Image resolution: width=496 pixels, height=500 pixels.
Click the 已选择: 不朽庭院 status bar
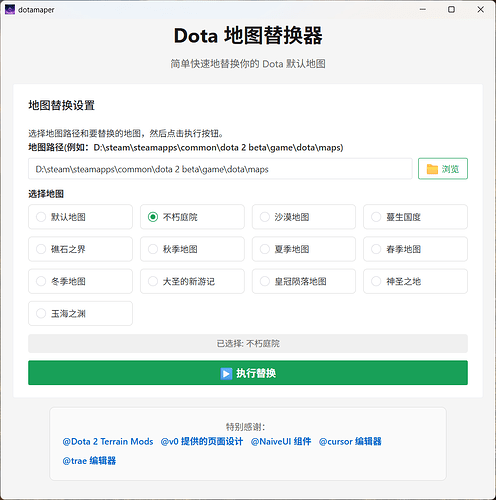pos(248,343)
